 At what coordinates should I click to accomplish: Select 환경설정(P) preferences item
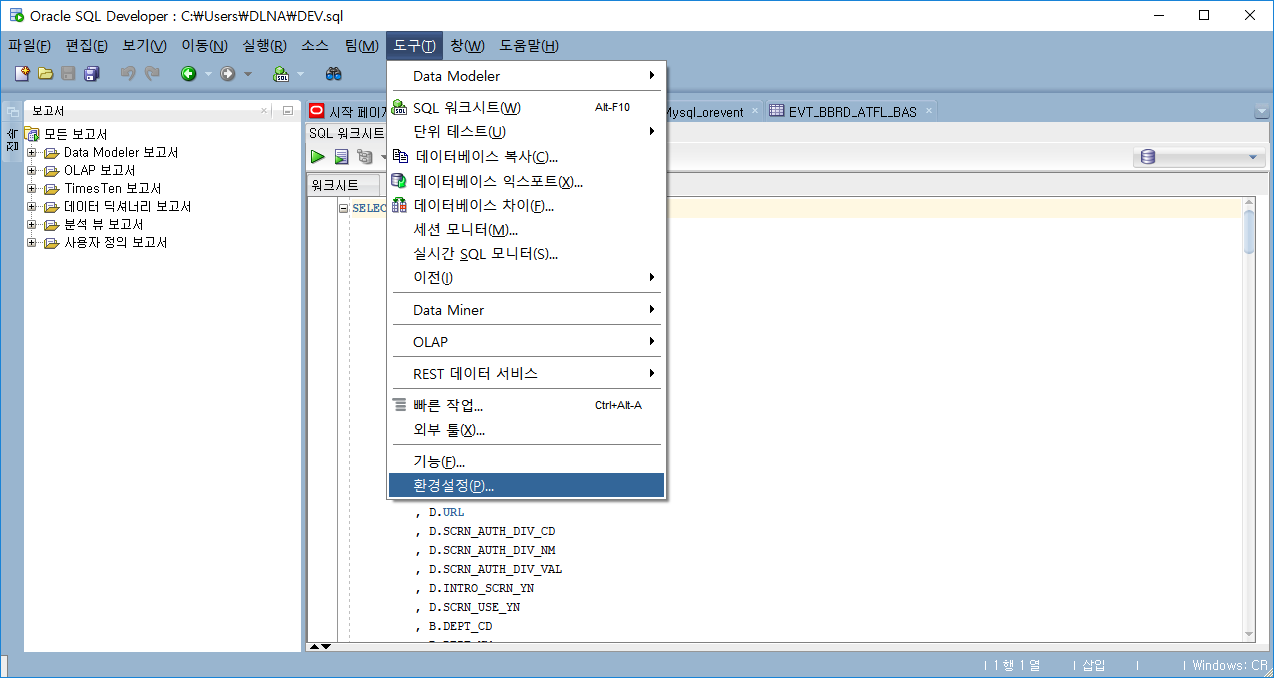coord(526,485)
